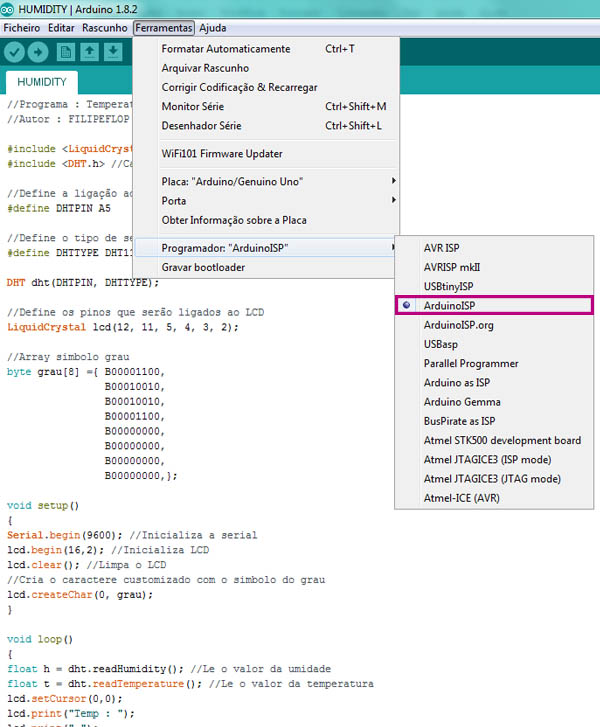
Task: Open the Rascunho menu
Action: point(105,28)
